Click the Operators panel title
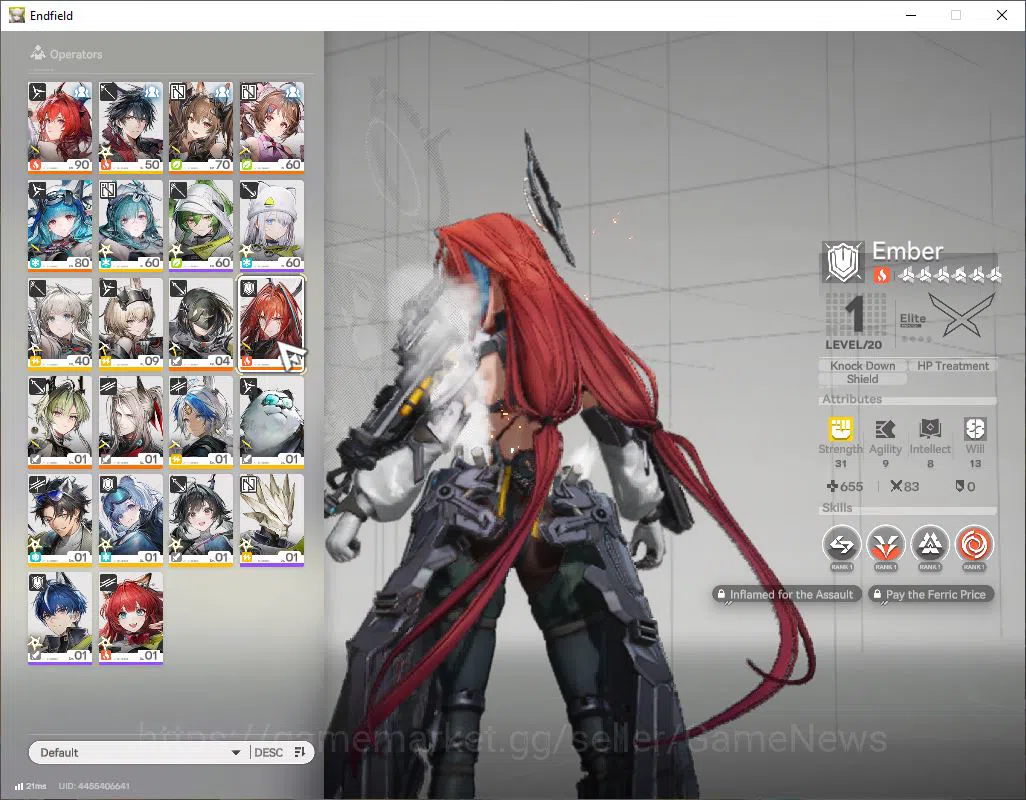Image resolution: width=1026 pixels, height=800 pixels. [x=76, y=54]
